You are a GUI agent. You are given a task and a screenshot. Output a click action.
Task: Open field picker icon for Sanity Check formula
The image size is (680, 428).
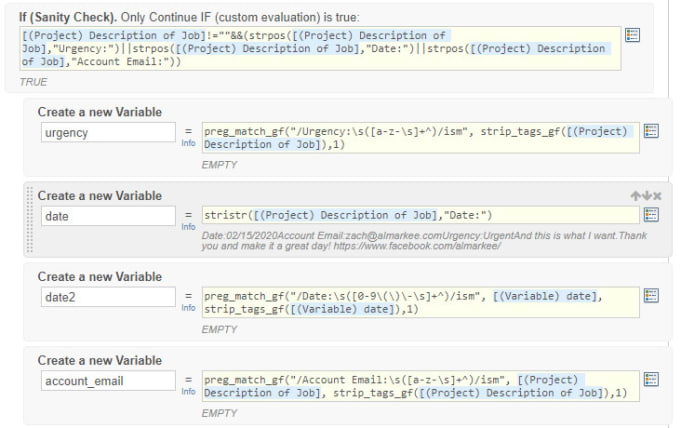tap(632, 35)
